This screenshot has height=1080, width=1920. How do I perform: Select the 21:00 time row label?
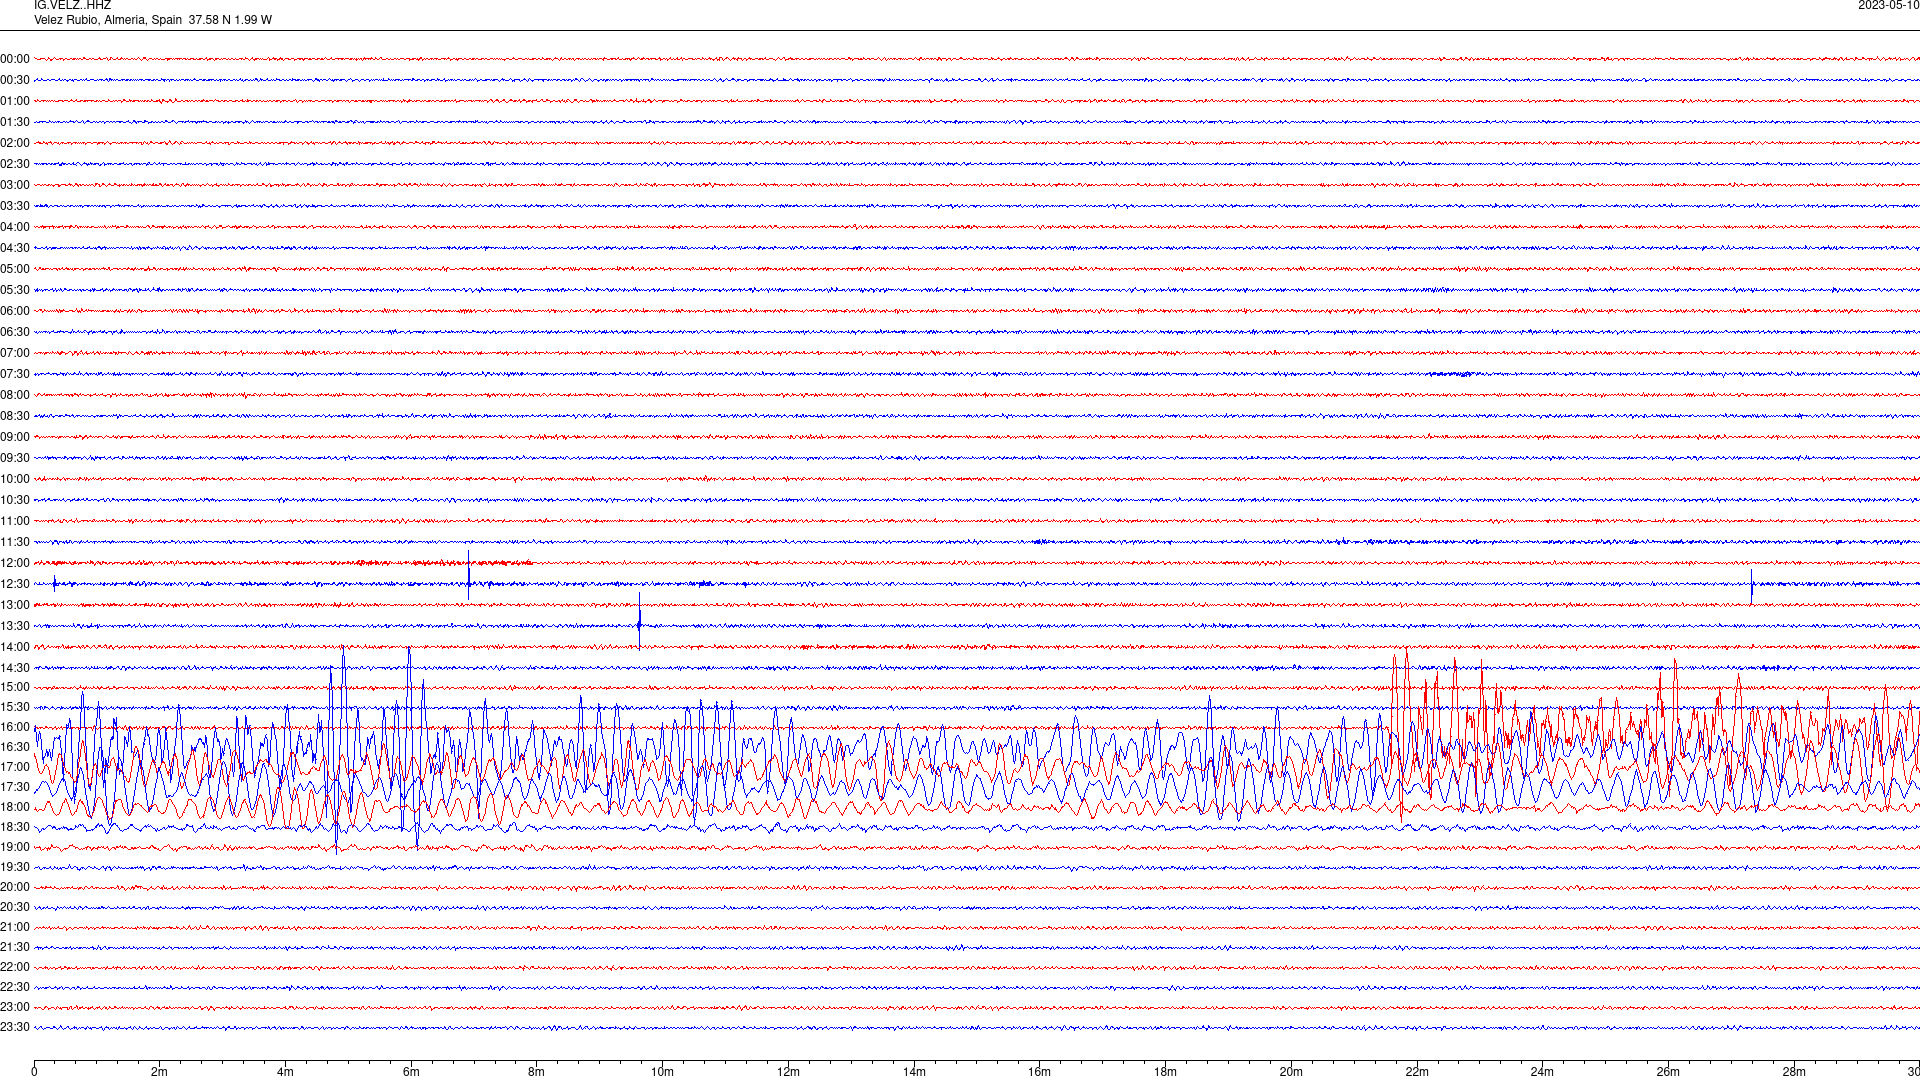15,927
